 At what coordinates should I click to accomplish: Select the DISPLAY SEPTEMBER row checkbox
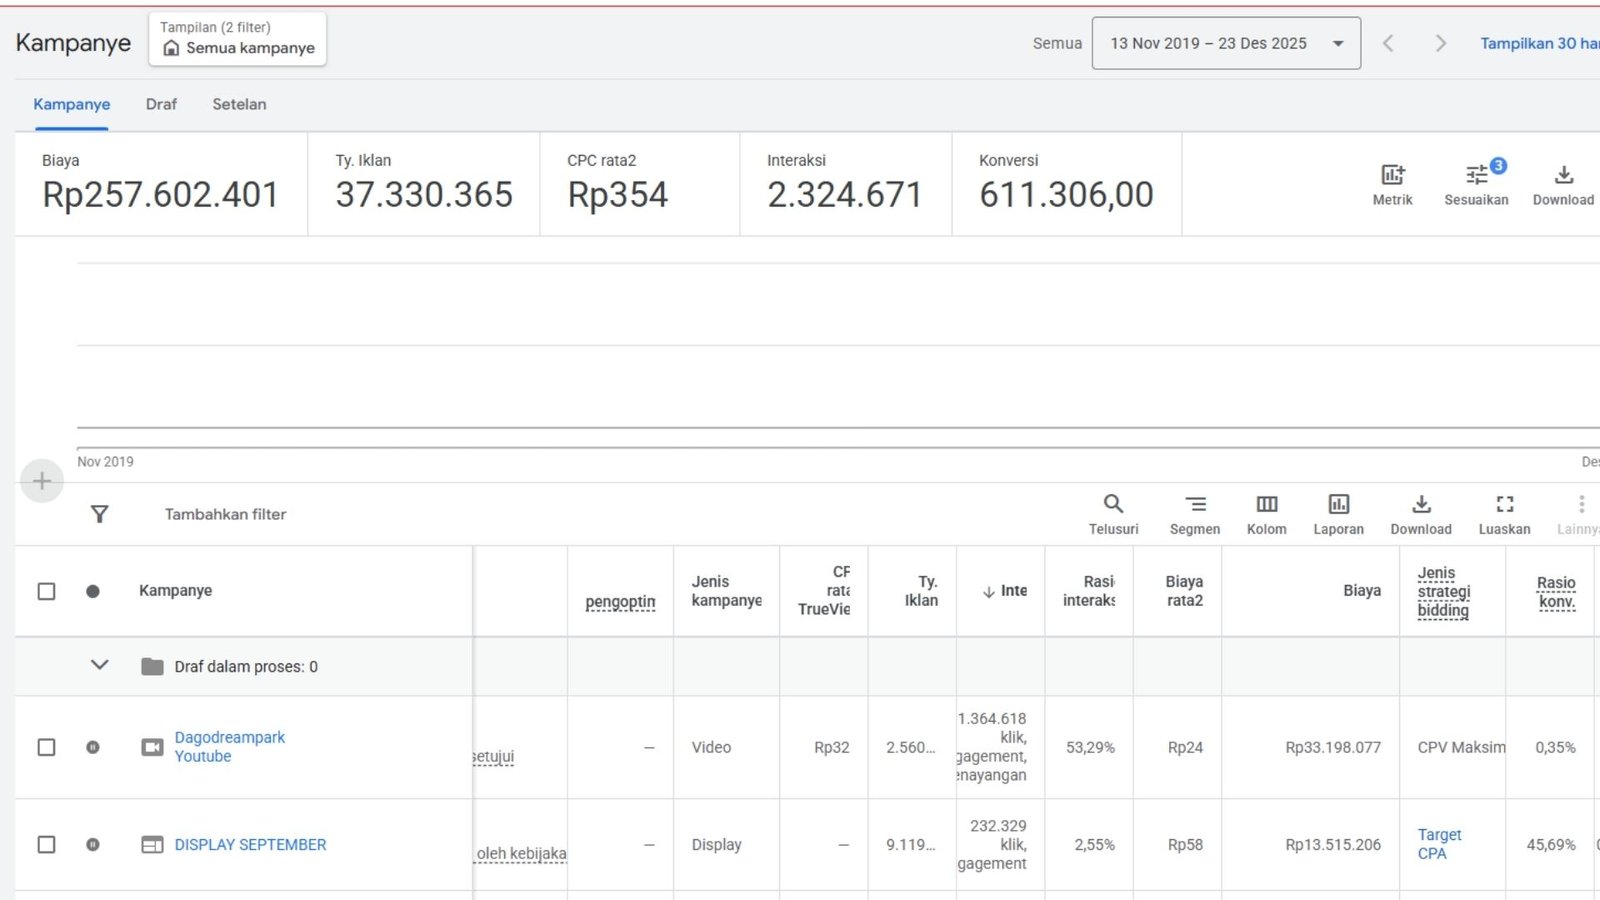(x=46, y=845)
